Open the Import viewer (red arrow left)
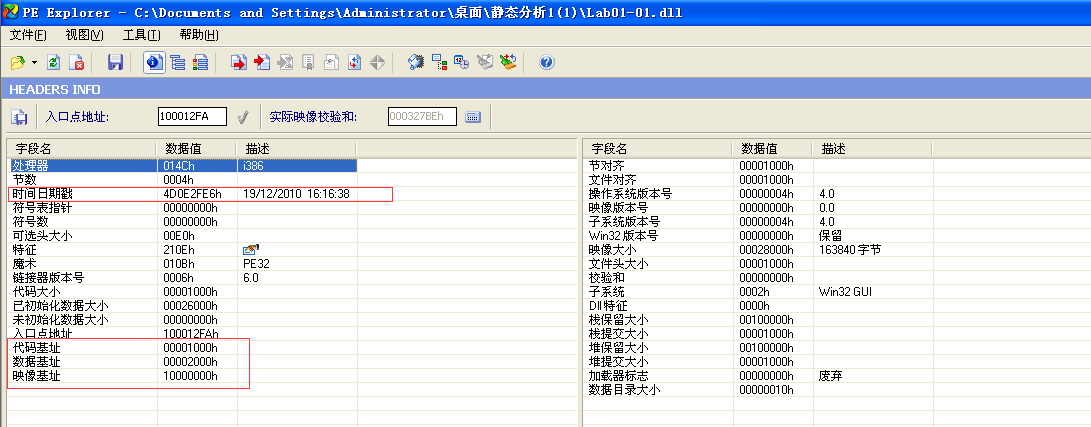This screenshot has width=1091, height=427. 262,63
